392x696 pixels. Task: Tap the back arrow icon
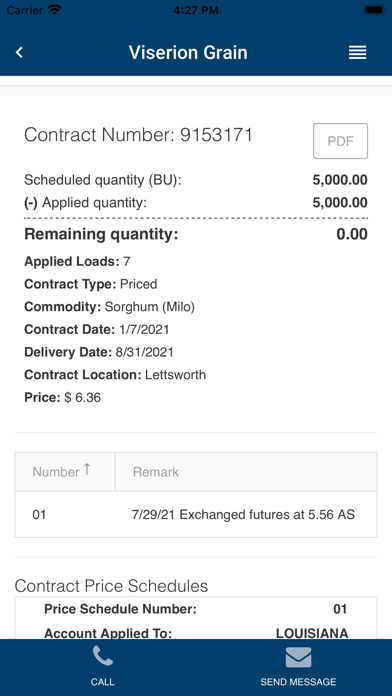[x=19, y=52]
